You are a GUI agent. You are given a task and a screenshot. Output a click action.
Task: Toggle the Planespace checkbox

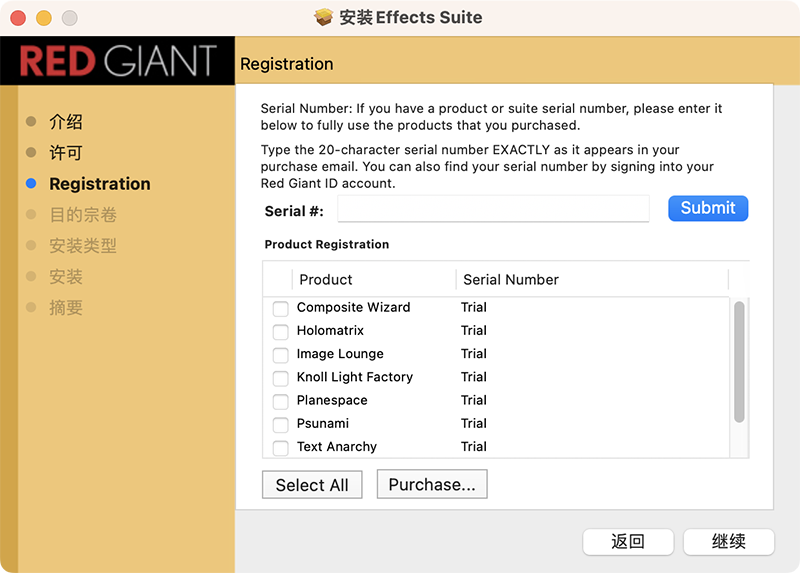pos(281,401)
